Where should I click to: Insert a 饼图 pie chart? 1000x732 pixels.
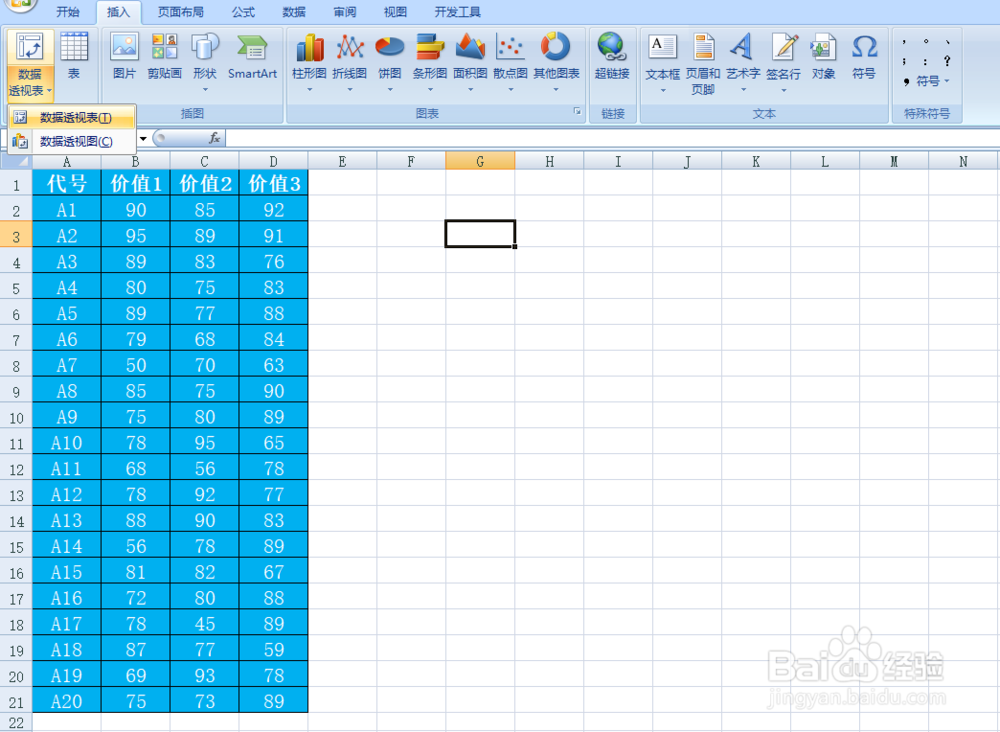390,62
